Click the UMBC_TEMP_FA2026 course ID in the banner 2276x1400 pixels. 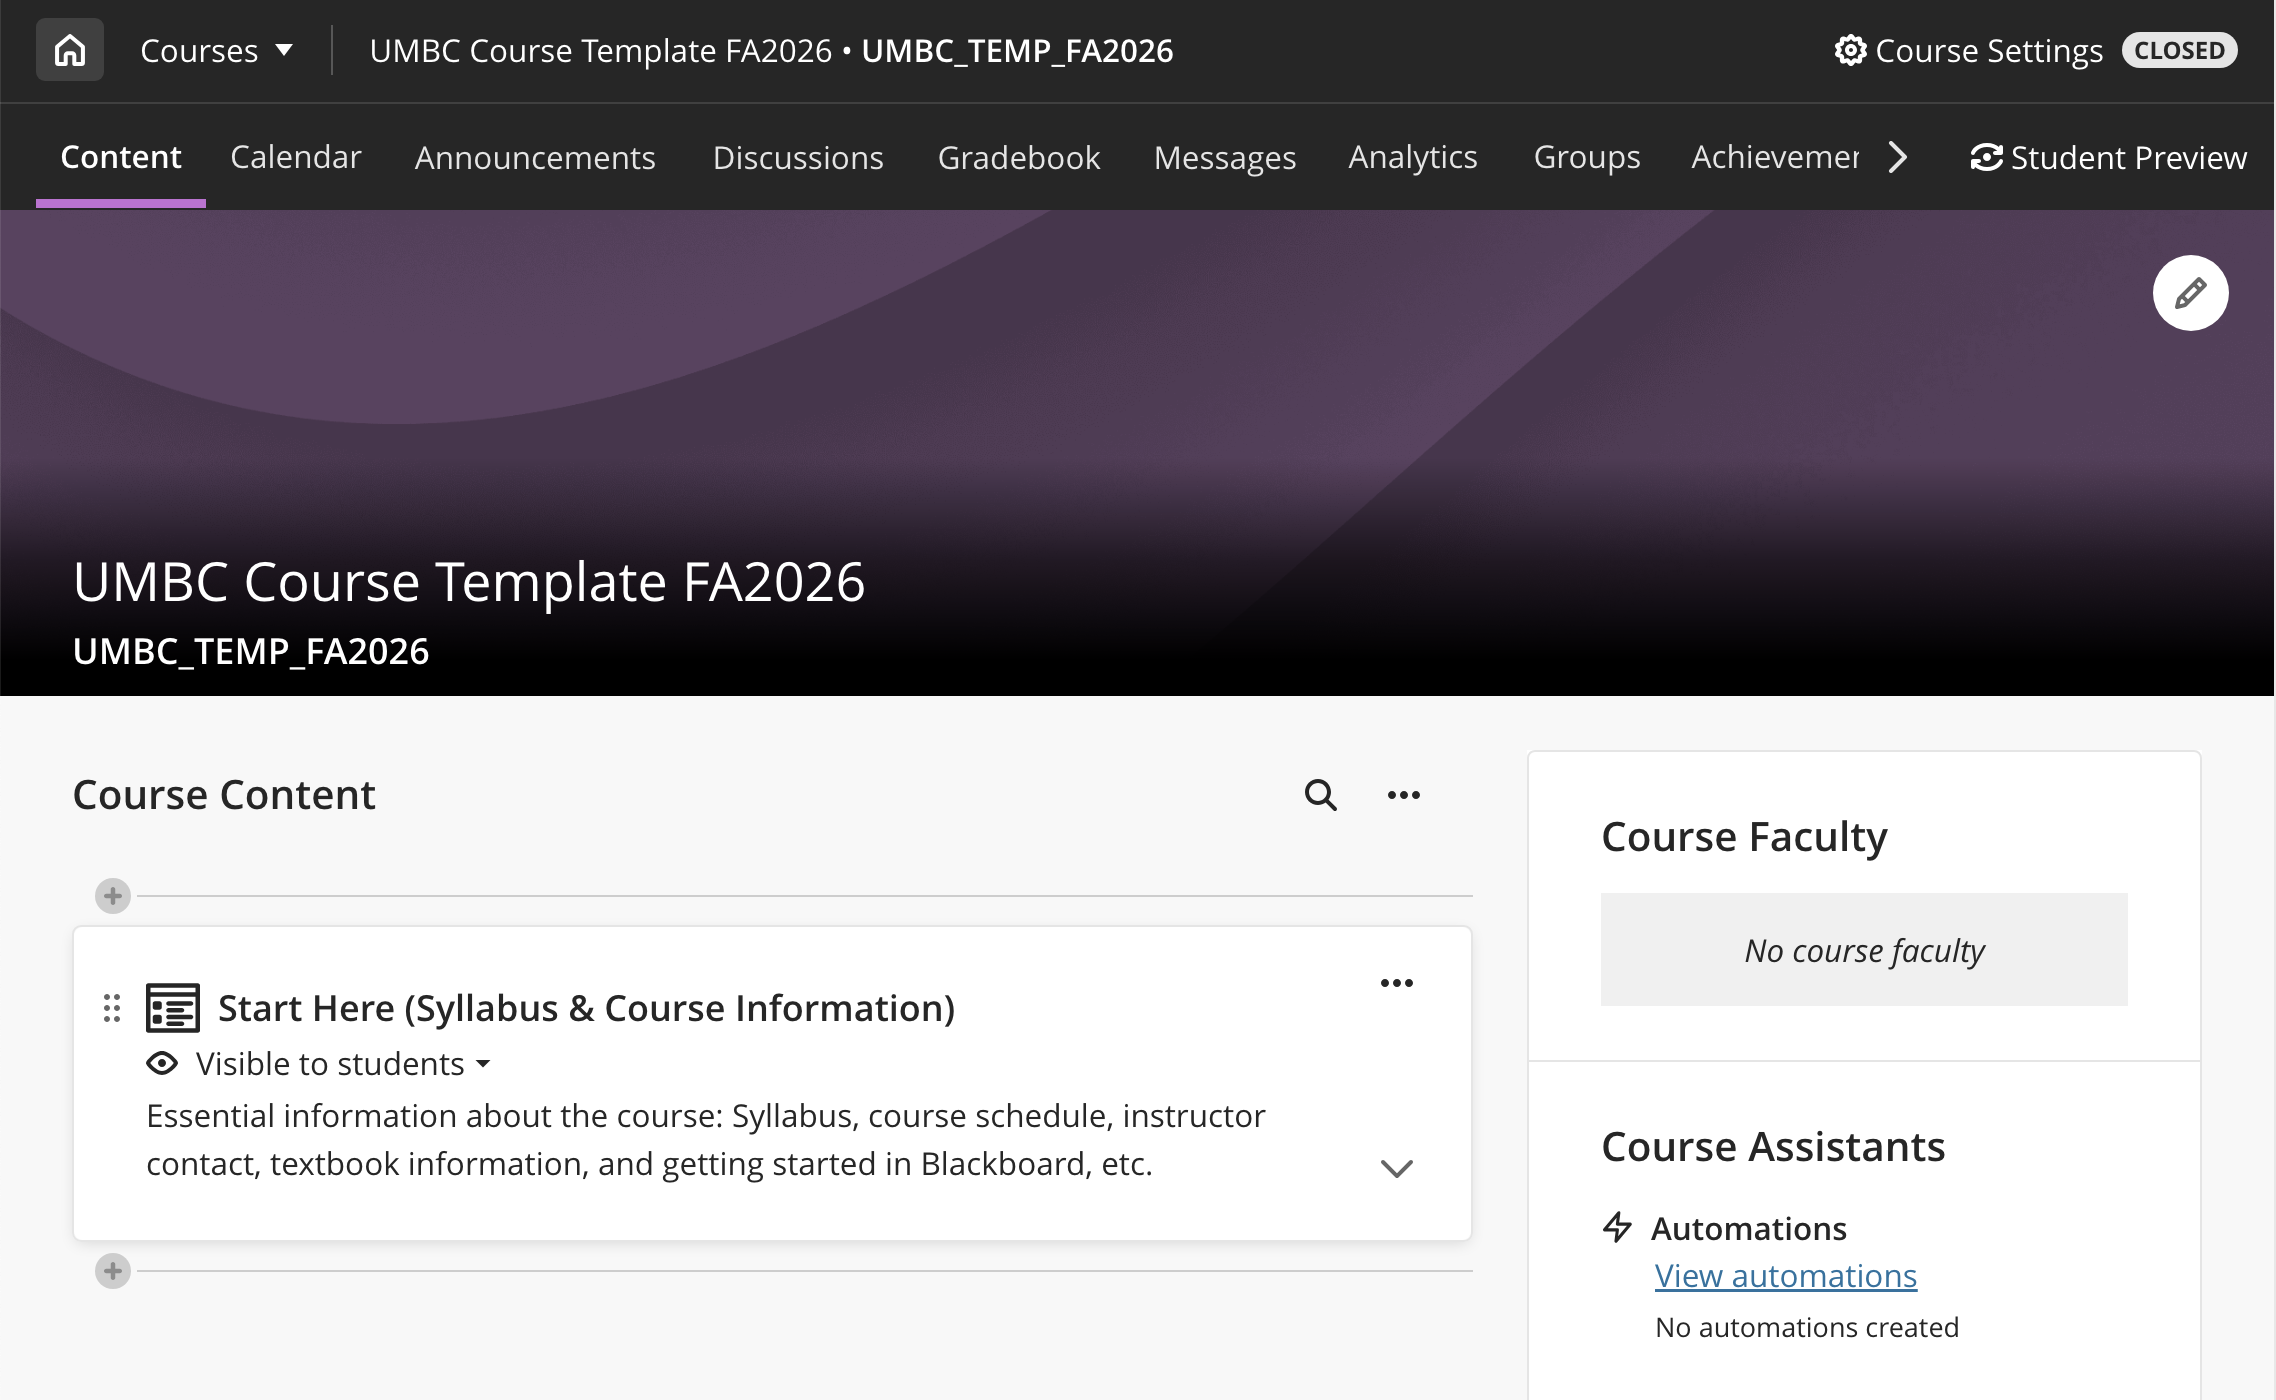point(251,651)
